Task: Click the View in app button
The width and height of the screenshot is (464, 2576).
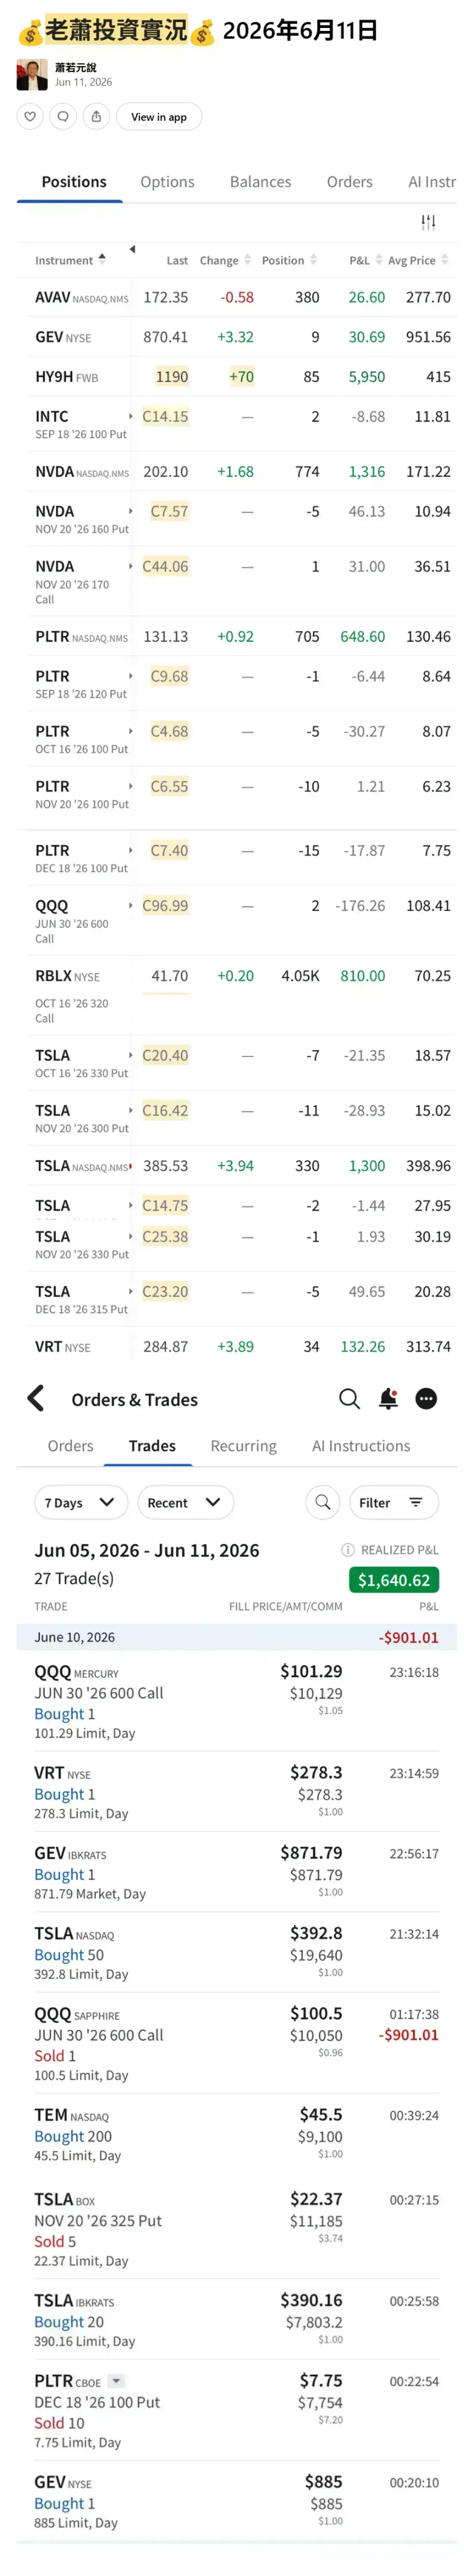Action: [159, 117]
